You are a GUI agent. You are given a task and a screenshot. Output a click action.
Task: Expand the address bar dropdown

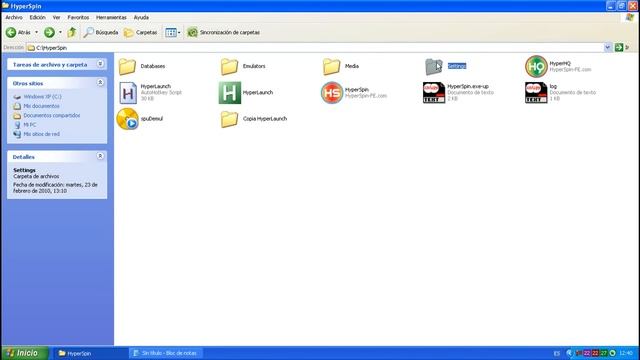click(608, 47)
